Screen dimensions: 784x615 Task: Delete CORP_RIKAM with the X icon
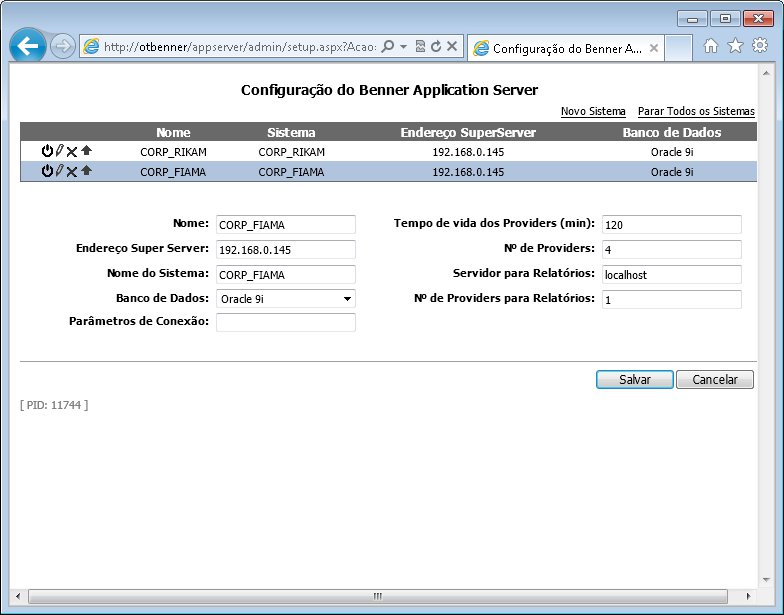pos(72,152)
